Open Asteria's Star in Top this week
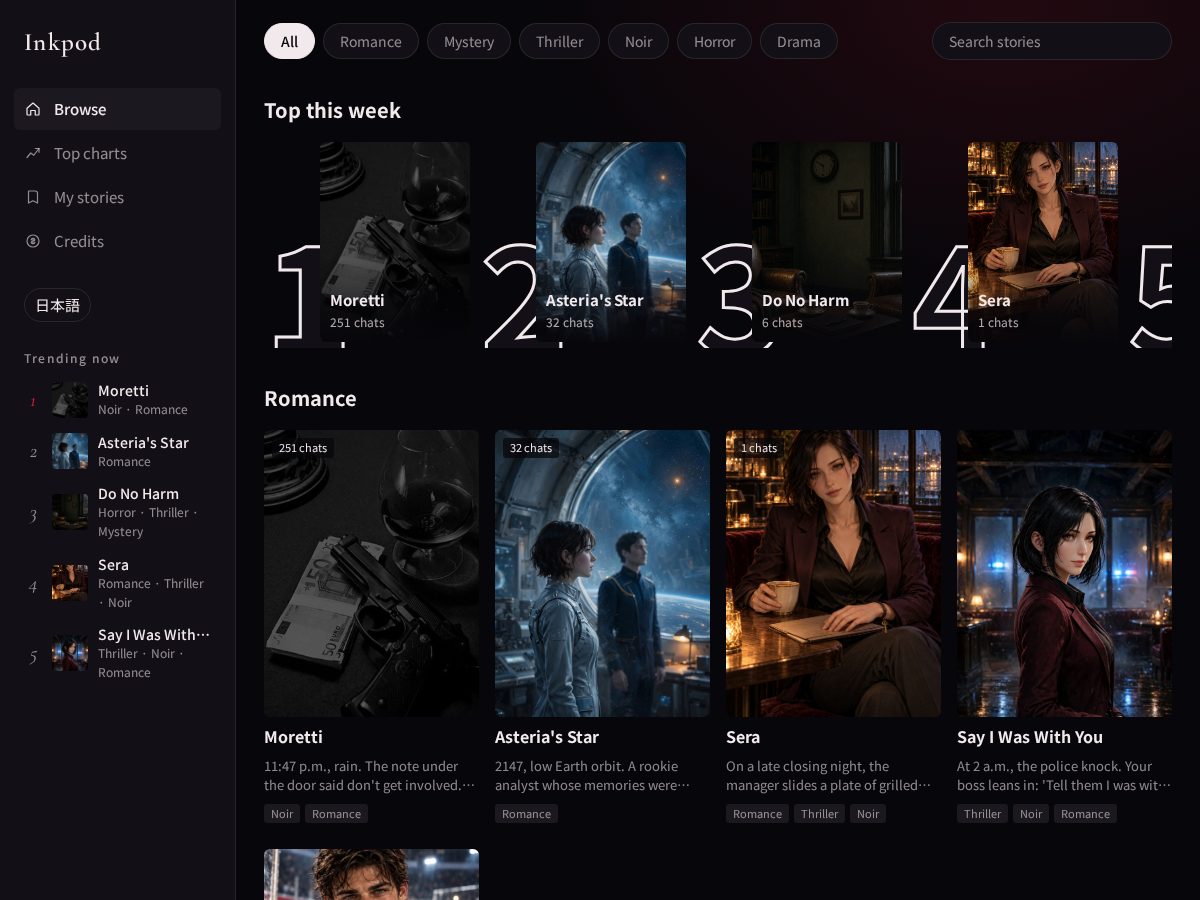 click(x=611, y=242)
